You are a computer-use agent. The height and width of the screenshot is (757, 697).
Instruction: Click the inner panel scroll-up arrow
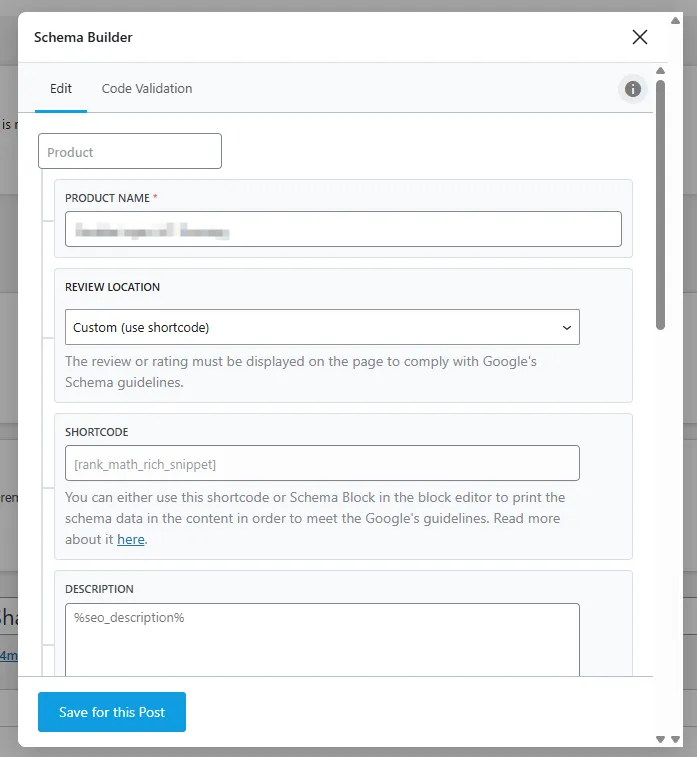tap(660, 71)
